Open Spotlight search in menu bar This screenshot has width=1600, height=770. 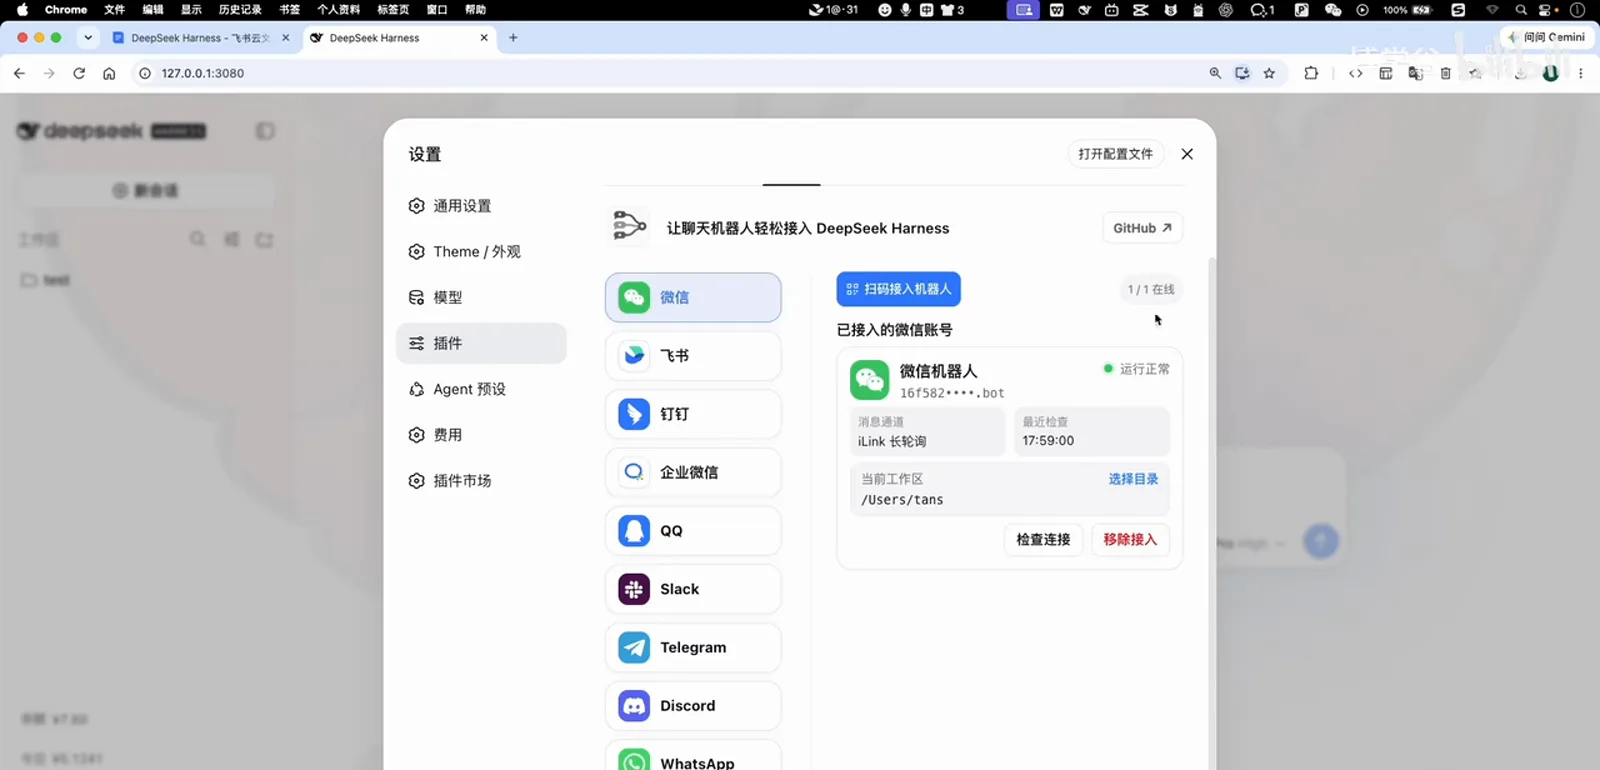pyautogui.click(x=1521, y=10)
